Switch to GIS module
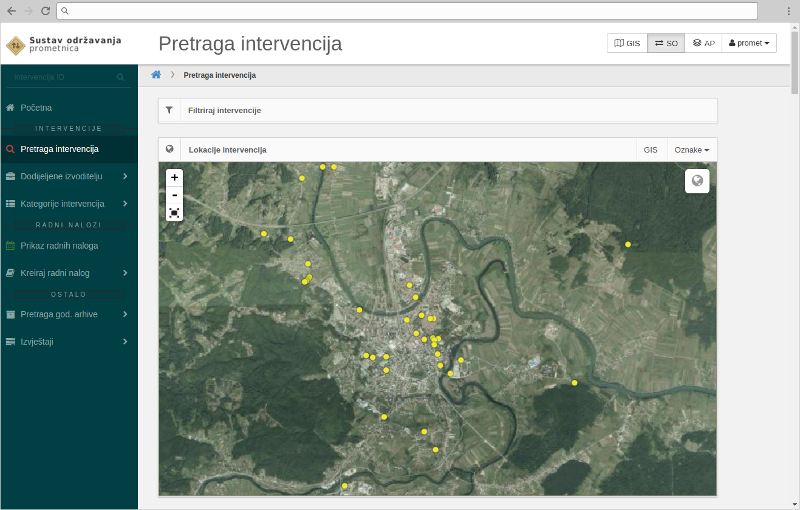Screen dimensions: 800x510 click(627, 44)
